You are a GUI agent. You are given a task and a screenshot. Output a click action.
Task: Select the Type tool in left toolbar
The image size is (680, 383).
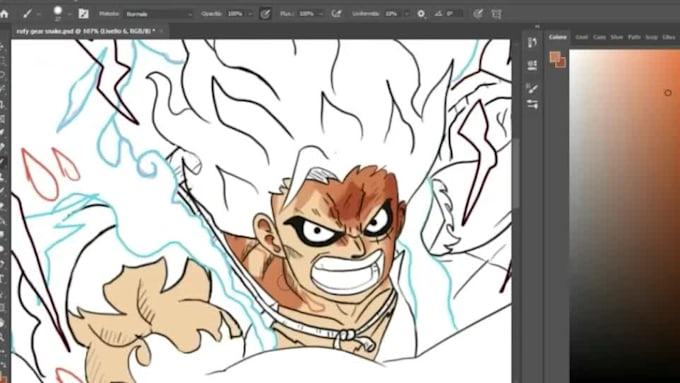(x=2, y=279)
